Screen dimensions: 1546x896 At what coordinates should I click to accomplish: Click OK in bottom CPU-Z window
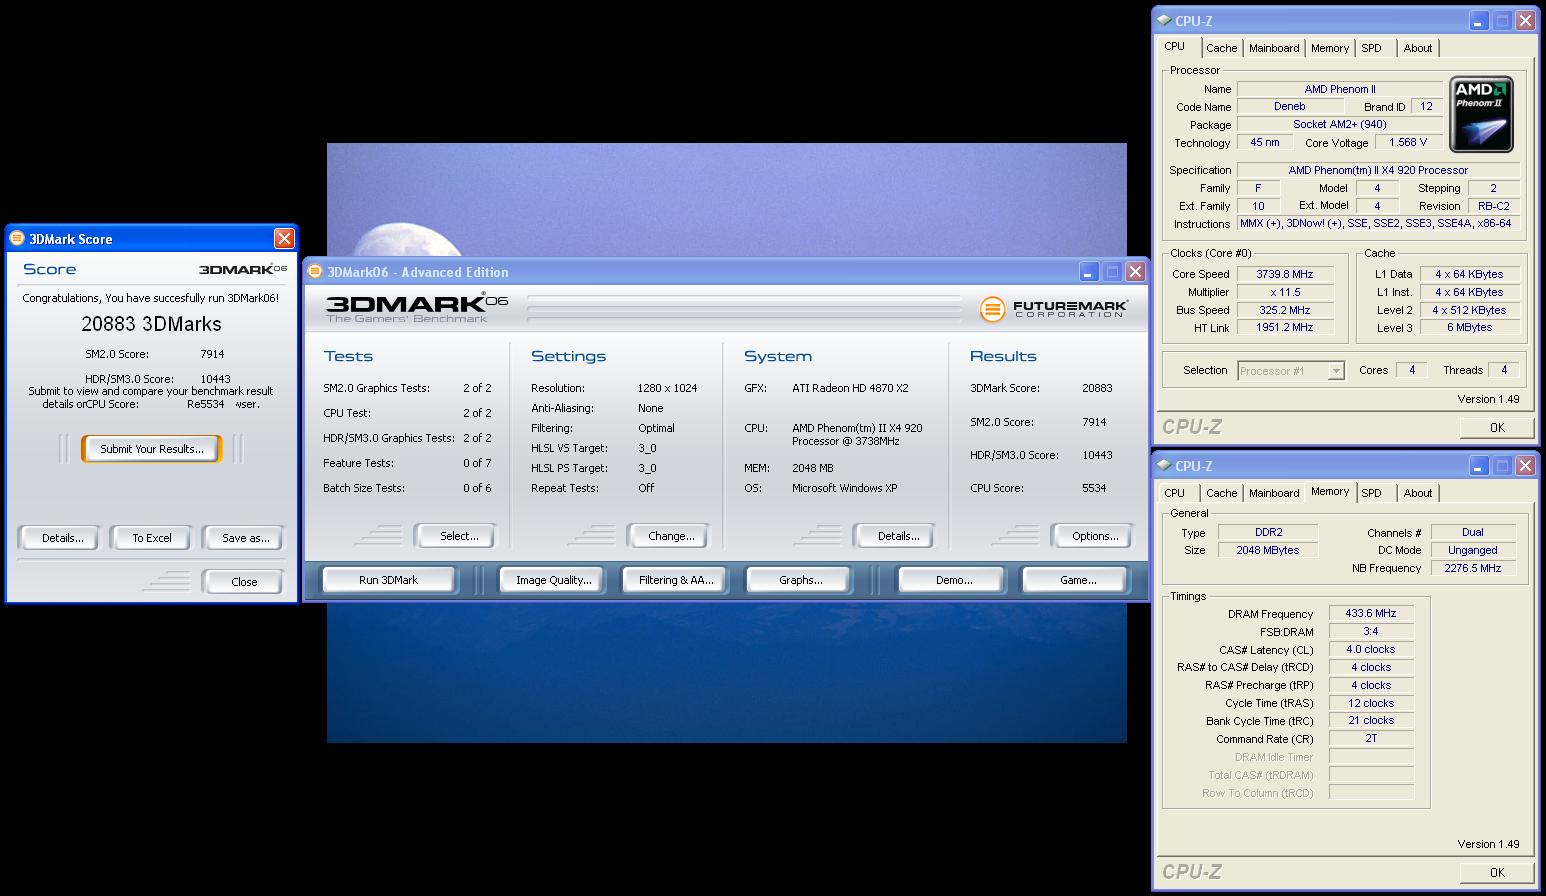coord(1497,872)
